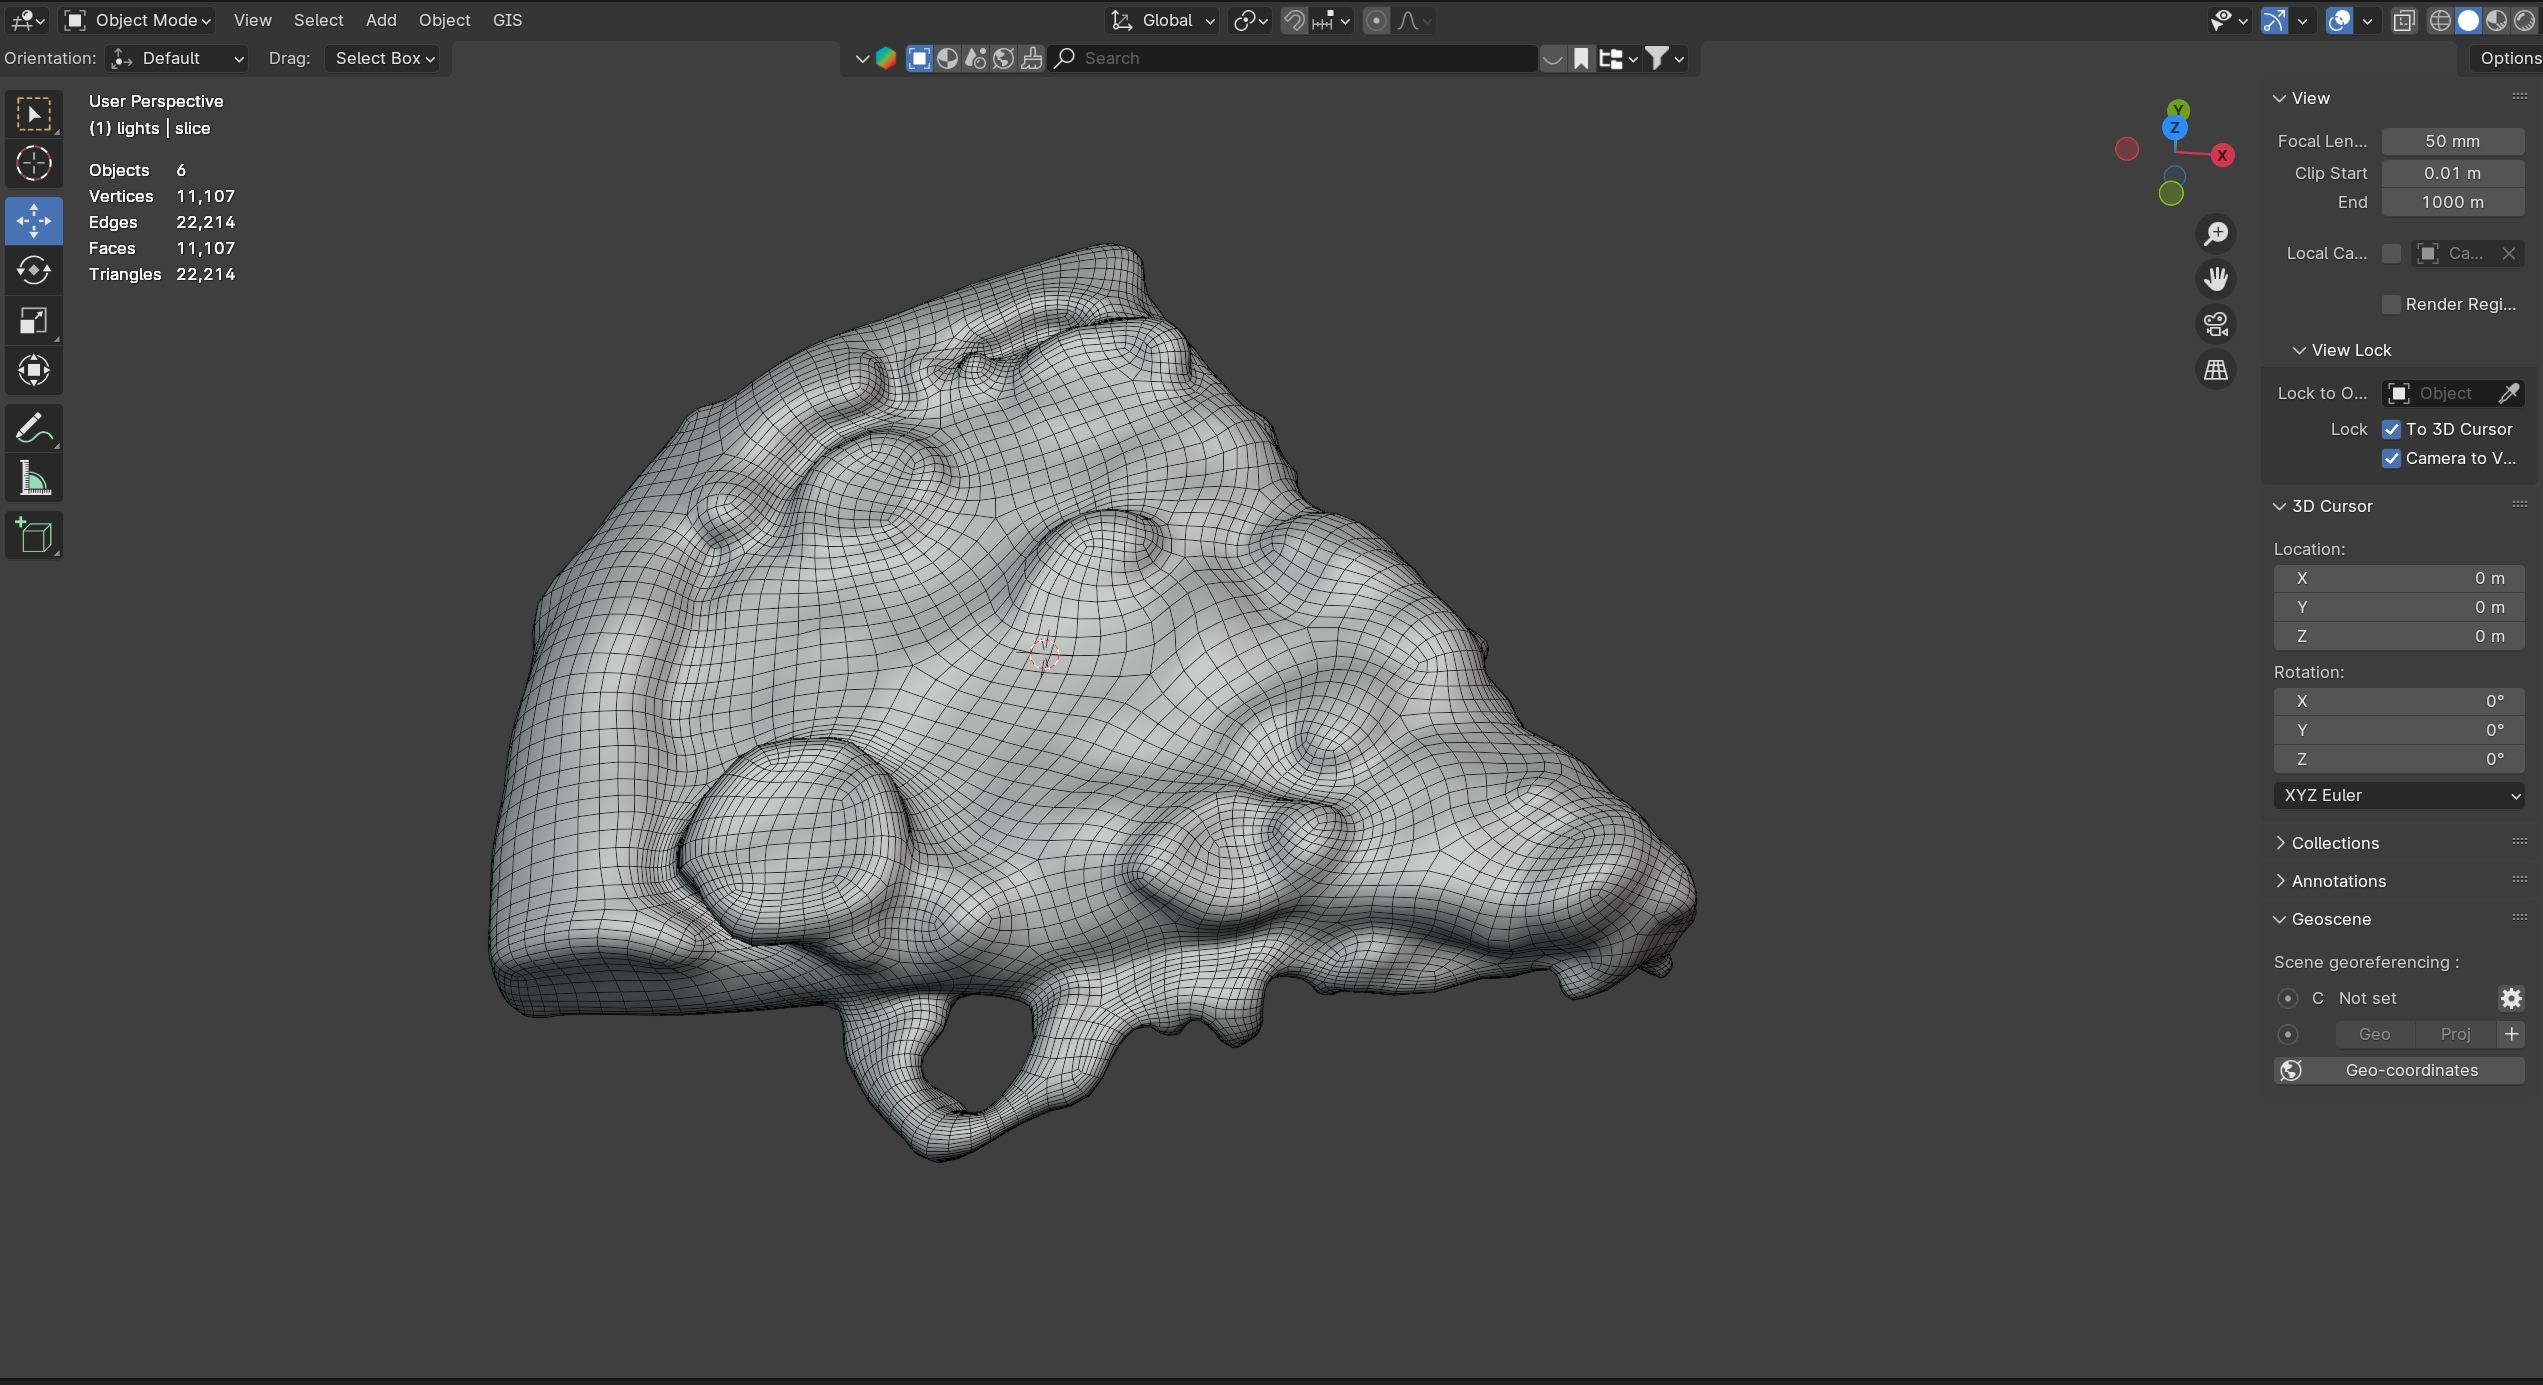Select the Add Cube tool
The image size is (2543, 1385).
coord(34,536)
